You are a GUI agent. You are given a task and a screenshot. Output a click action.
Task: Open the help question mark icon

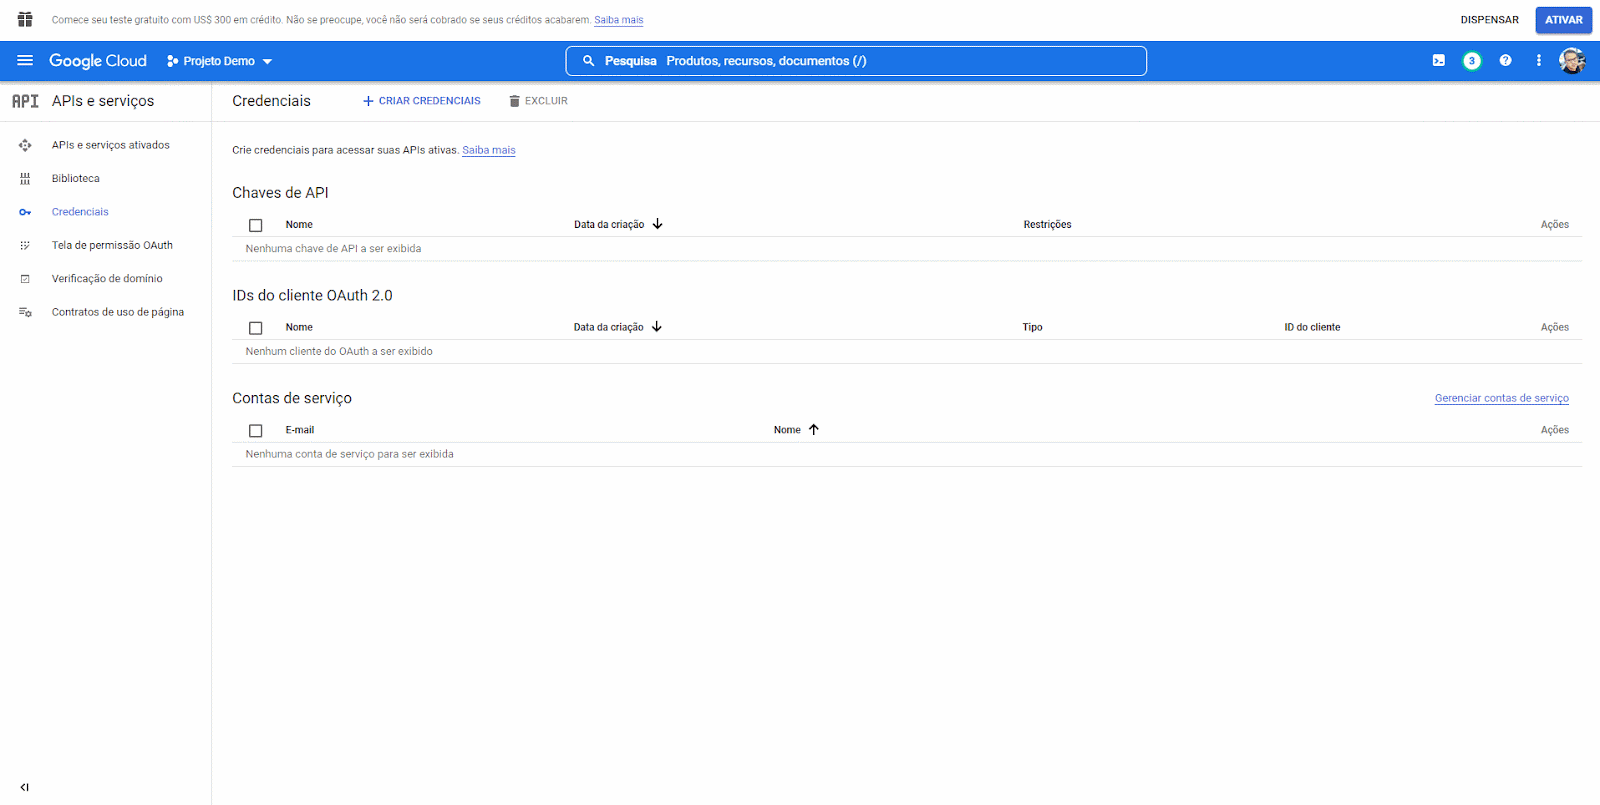1505,61
